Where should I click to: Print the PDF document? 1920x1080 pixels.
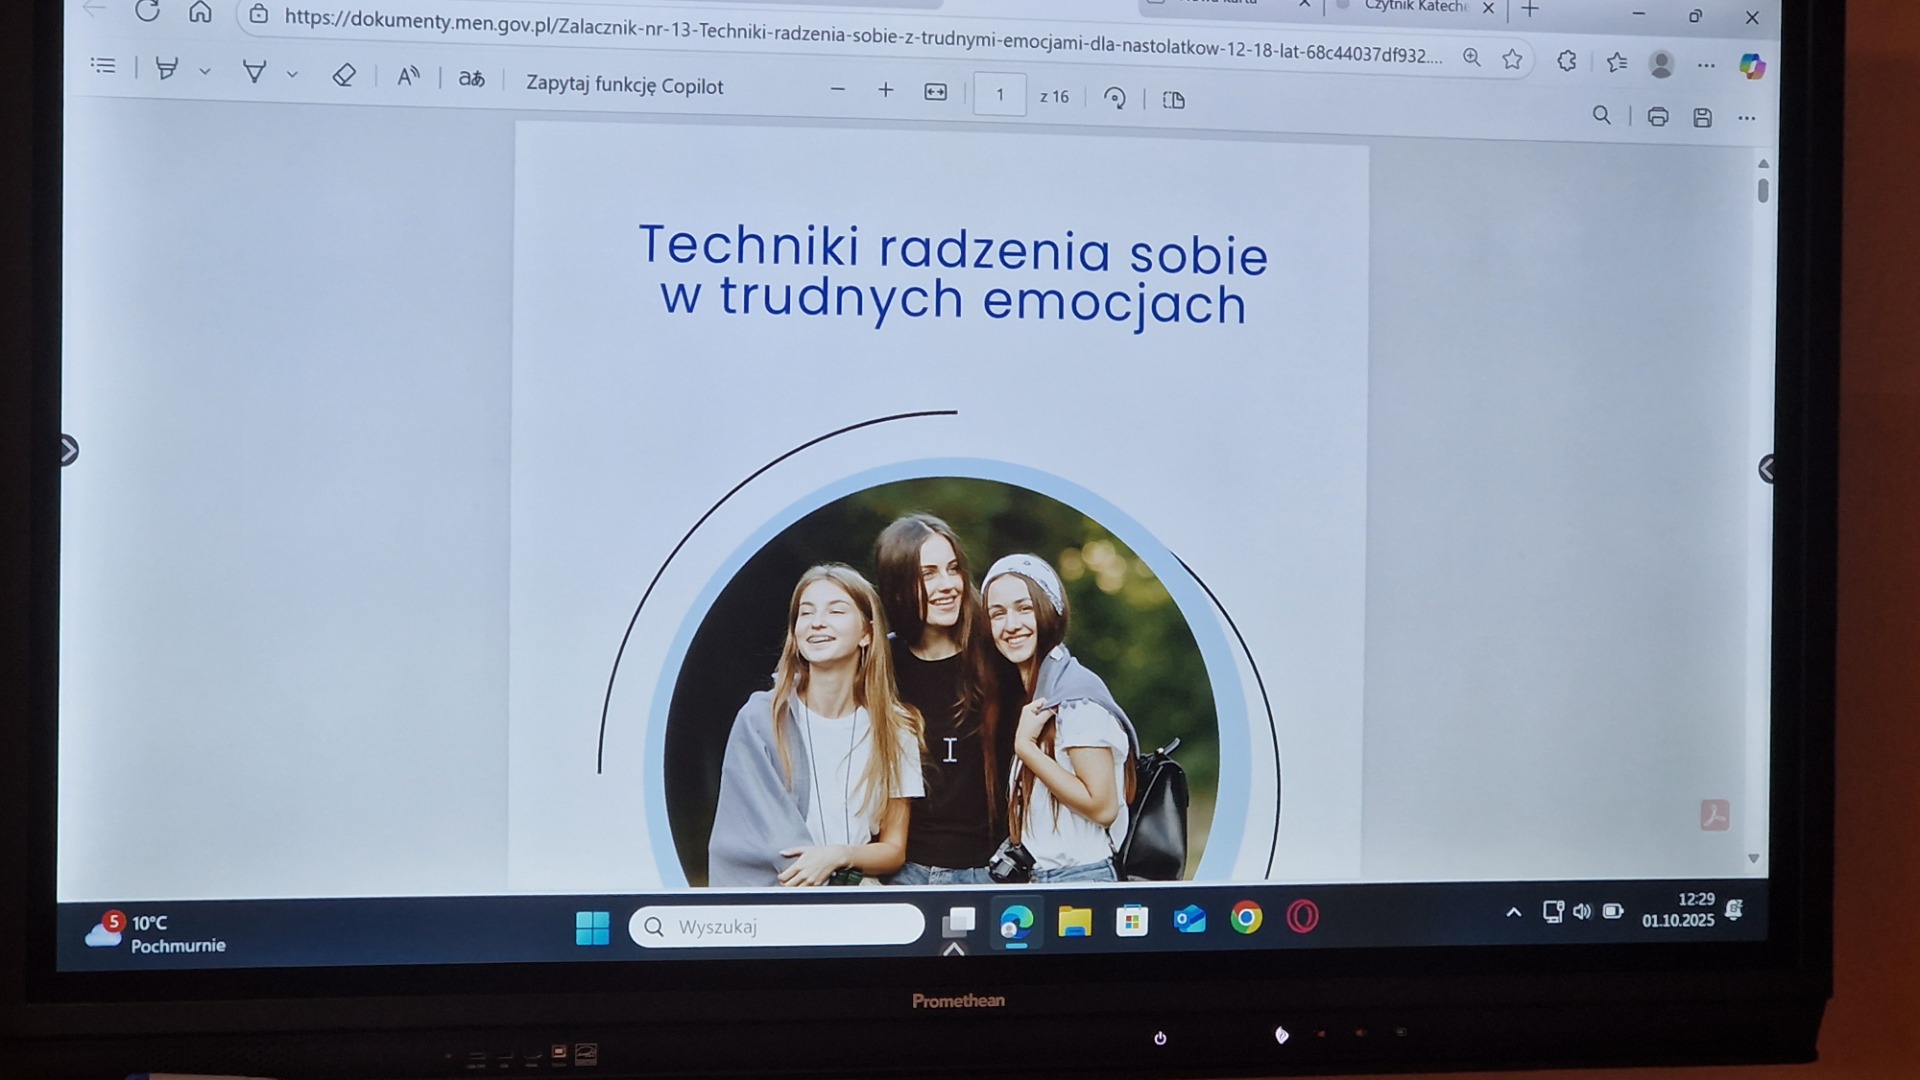click(1657, 117)
